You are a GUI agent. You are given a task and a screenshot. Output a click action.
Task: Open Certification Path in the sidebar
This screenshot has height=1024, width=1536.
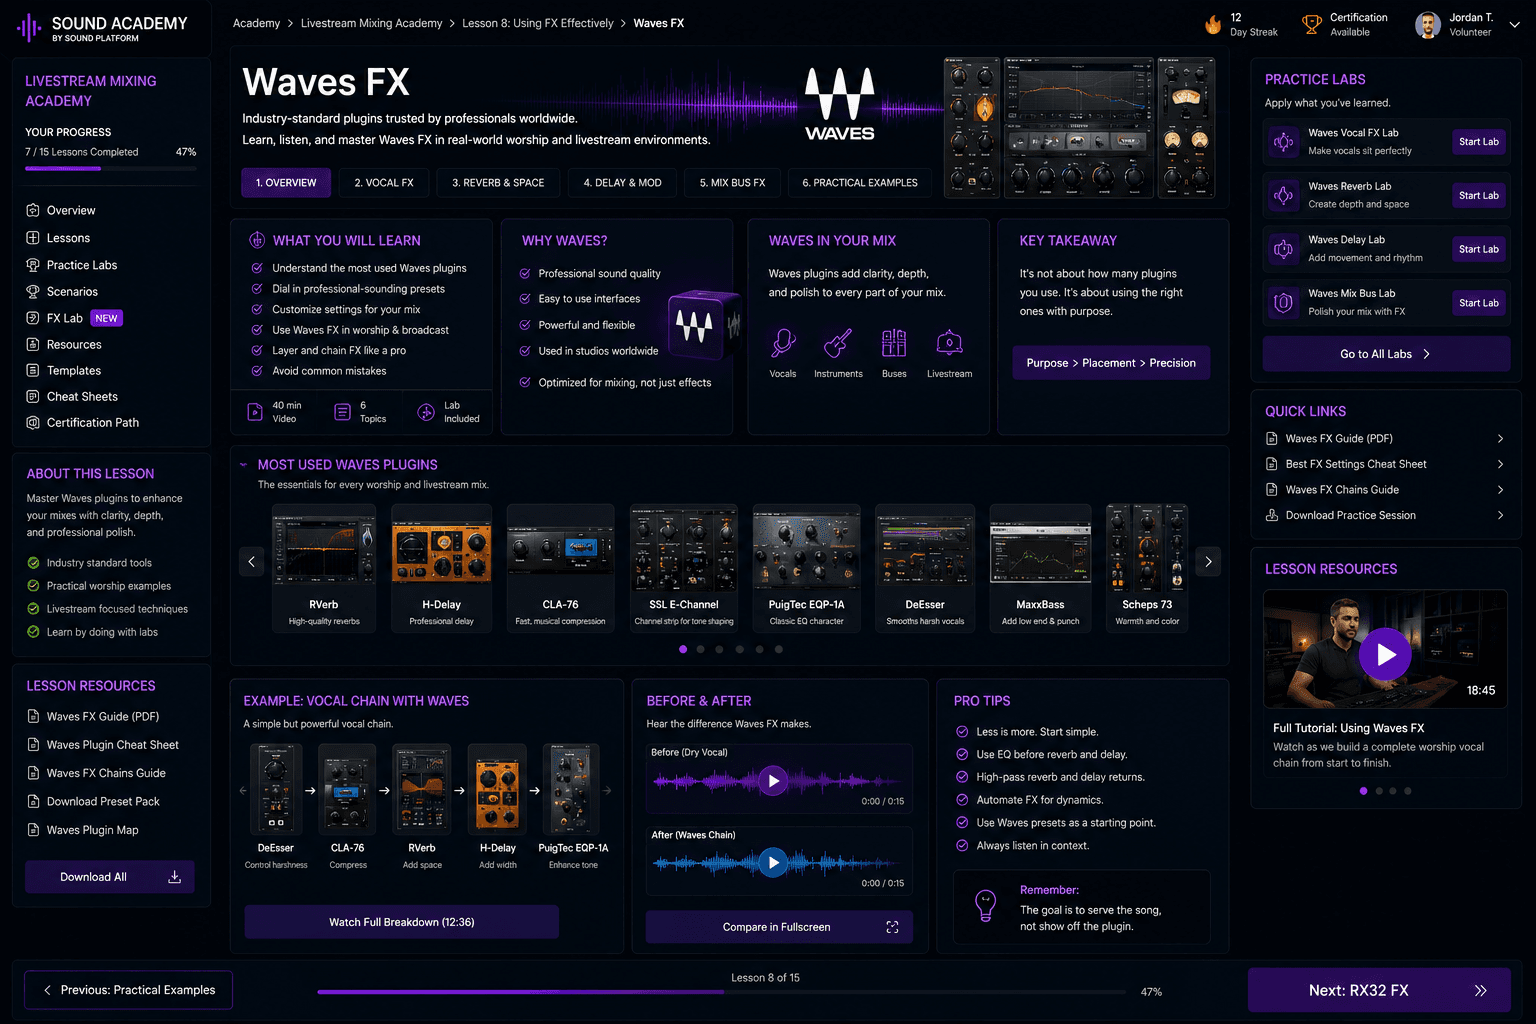[82, 423]
